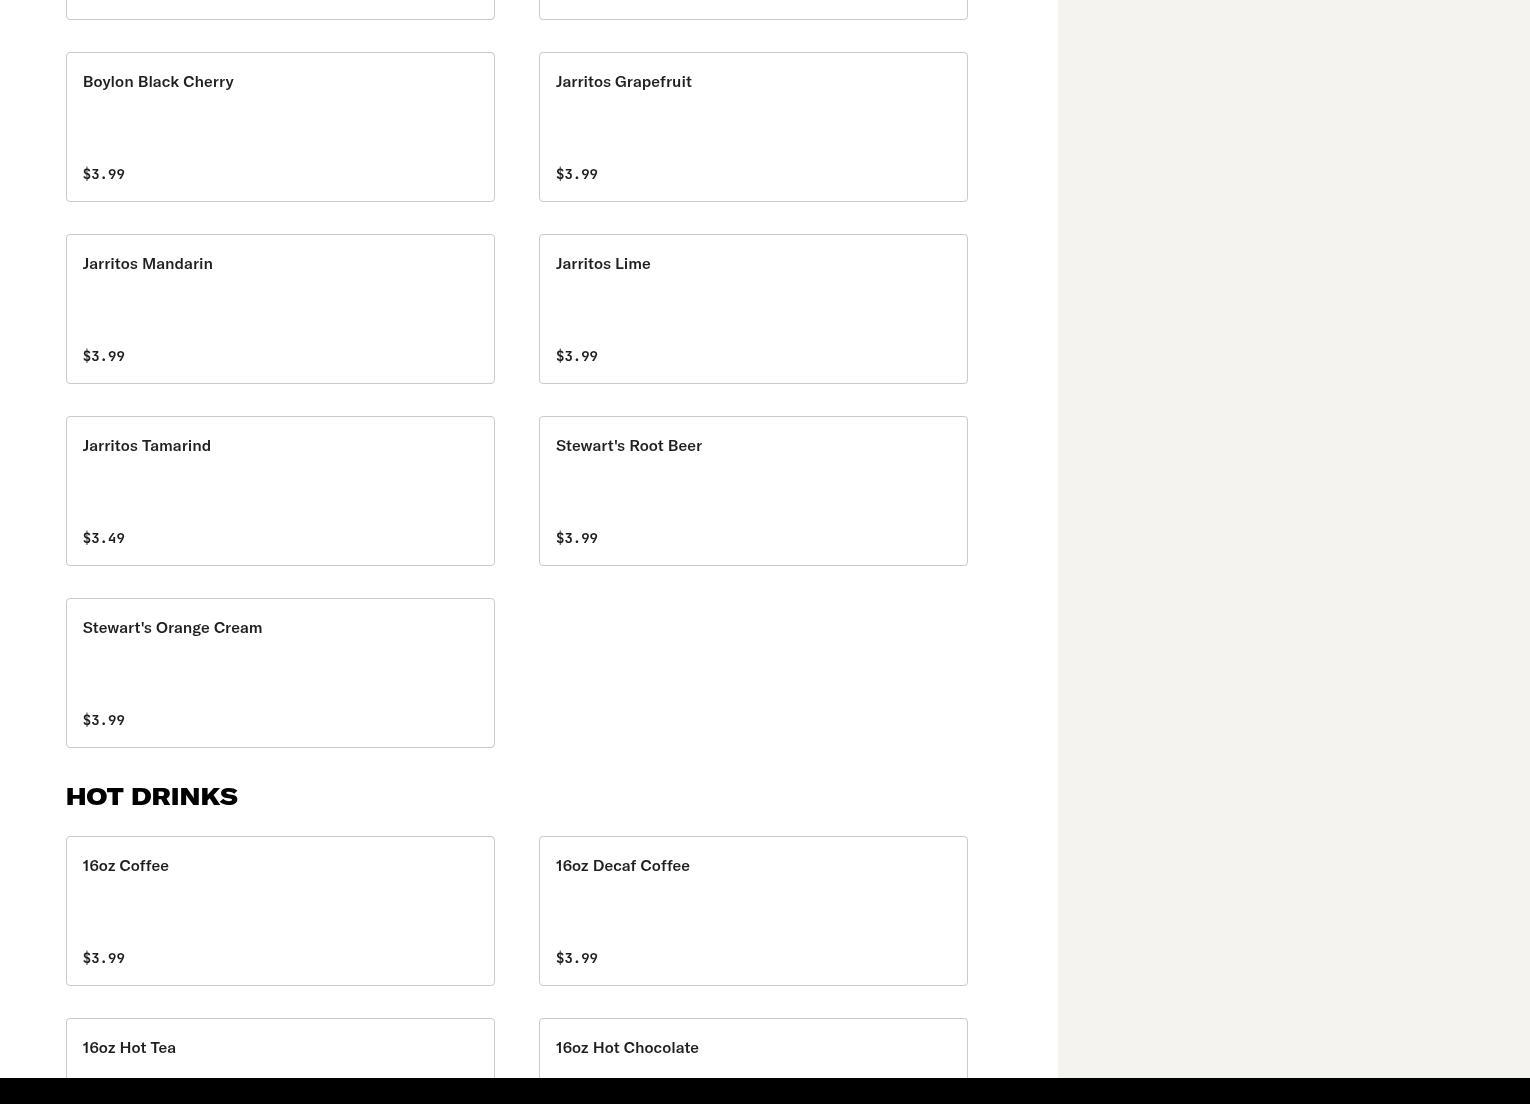Select the 16oz Decaf Coffee card
The image size is (1530, 1104).
point(753,911)
